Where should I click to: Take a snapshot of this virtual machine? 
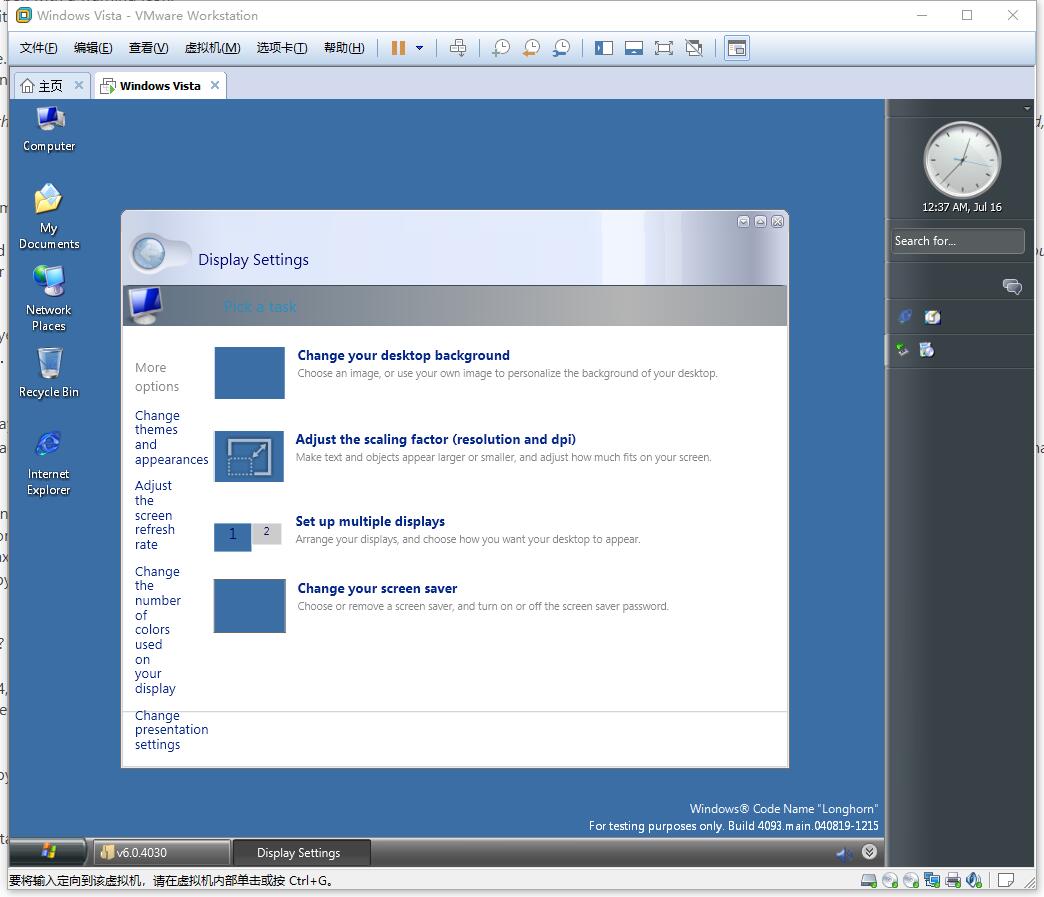[x=501, y=48]
